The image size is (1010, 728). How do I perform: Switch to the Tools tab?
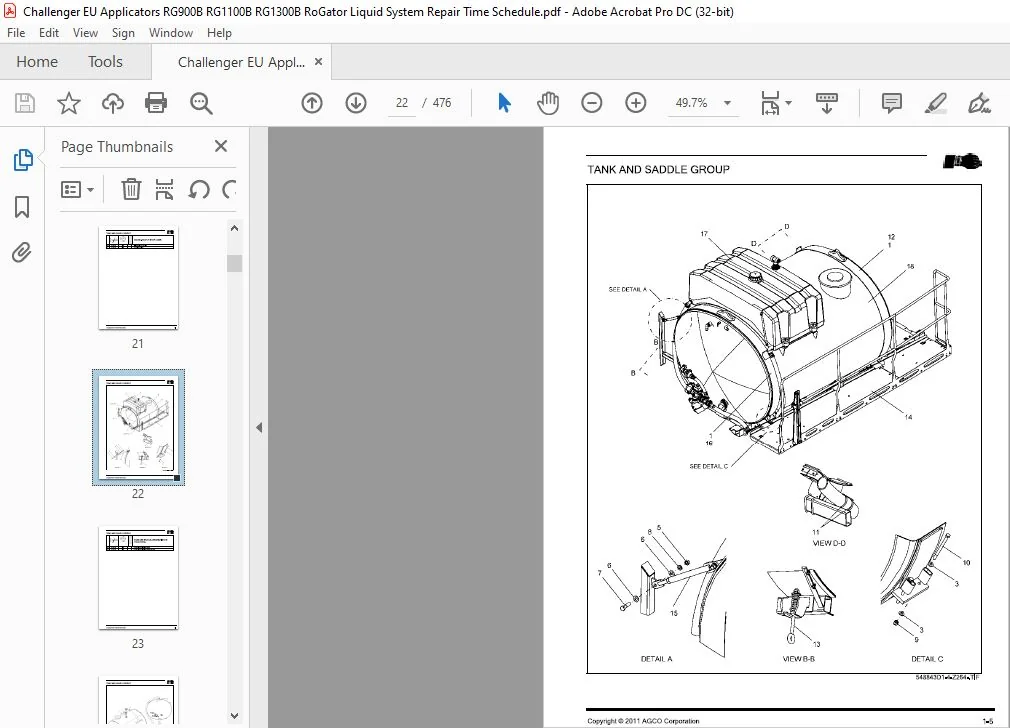105,62
